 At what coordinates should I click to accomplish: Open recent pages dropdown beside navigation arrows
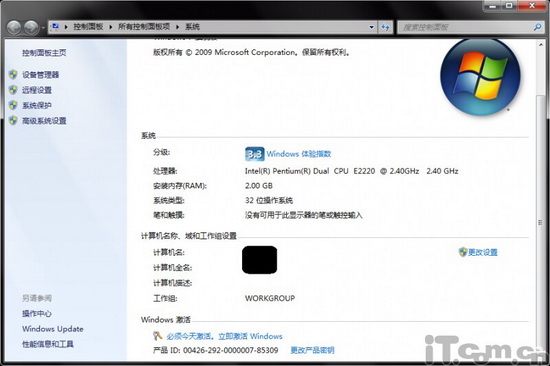[43, 27]
